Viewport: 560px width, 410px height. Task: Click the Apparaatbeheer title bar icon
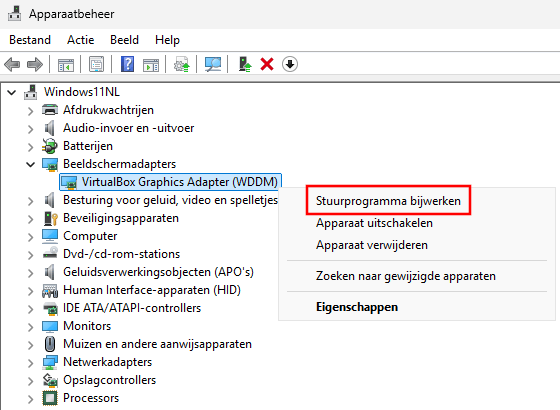pyautogui.click(x=15, y=14)
